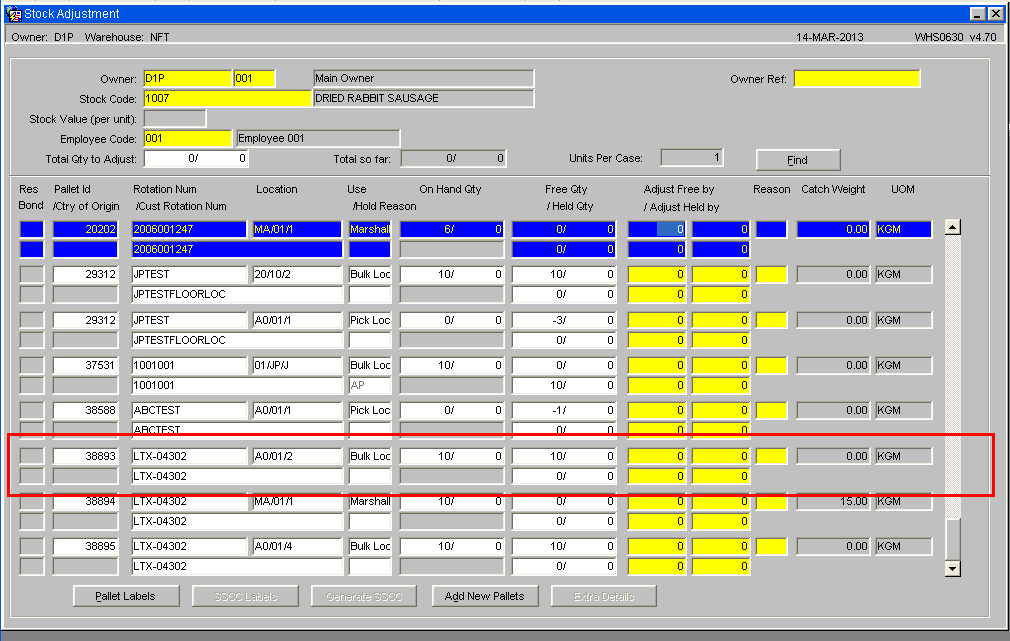The image size is (1010, 641).
Task: Select pallet Id 38894 cell
Action: [85, 501]
